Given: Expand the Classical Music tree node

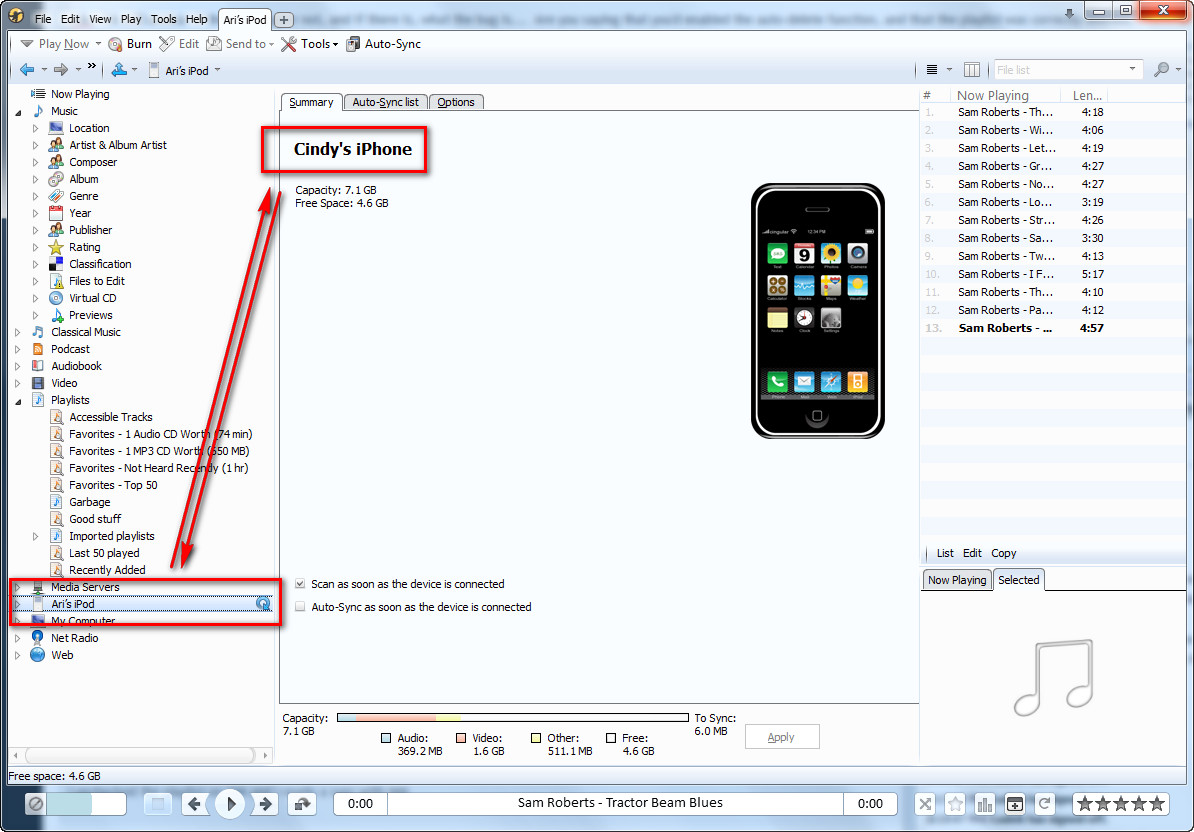Looking at the screenshot, I should tap(17, 332).
